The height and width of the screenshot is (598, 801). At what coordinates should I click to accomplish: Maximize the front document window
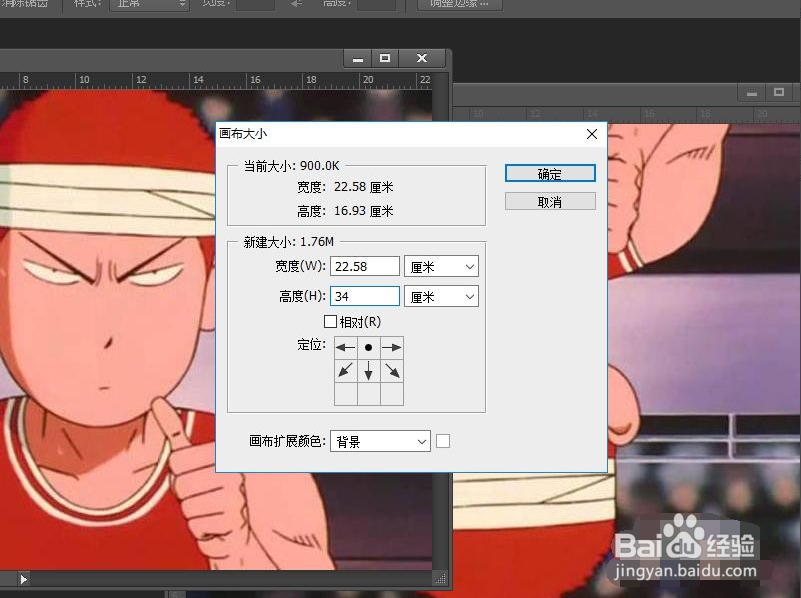pos(385,59)
